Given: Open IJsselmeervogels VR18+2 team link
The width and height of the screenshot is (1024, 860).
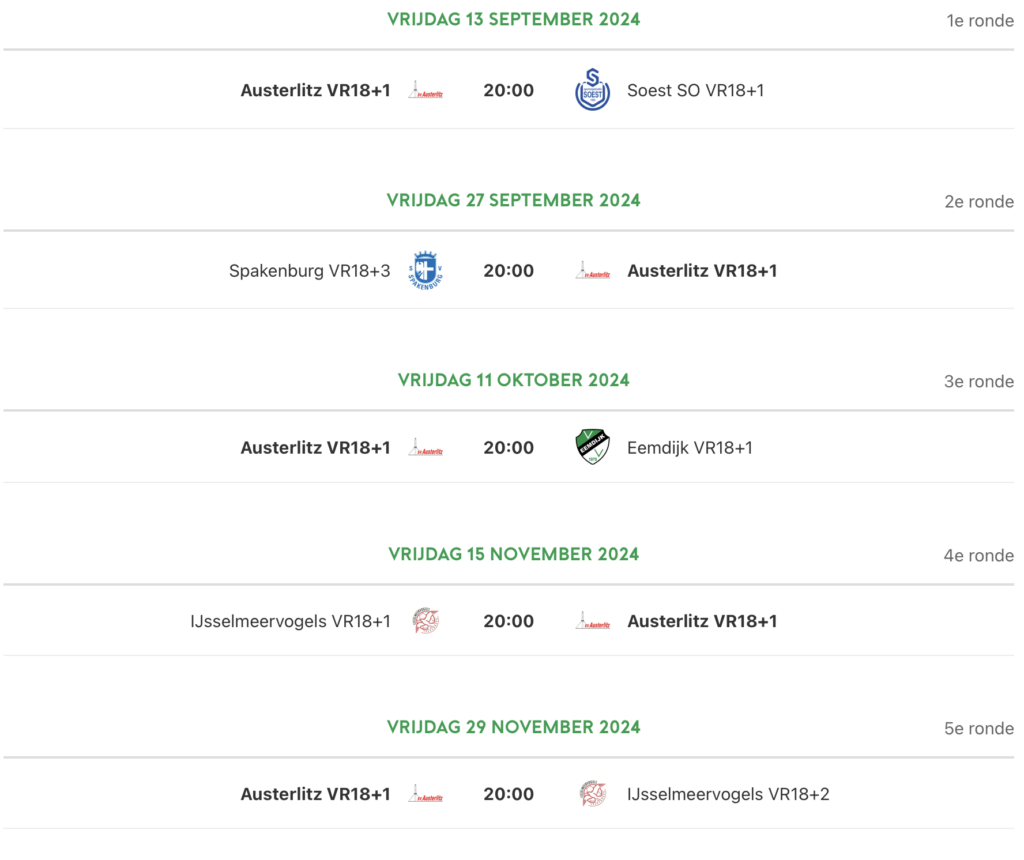Looking at the screenshot, I should click(x=728, y=794).
